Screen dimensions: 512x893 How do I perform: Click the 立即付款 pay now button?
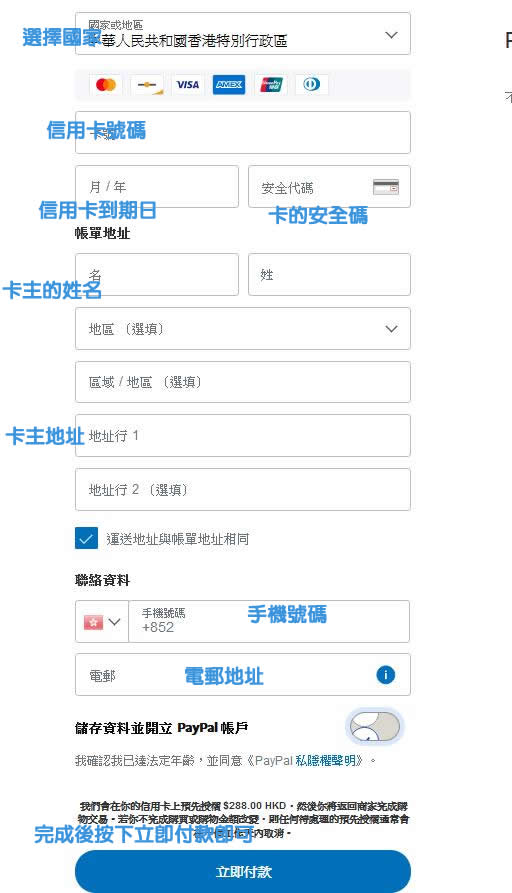coord(243,871)
